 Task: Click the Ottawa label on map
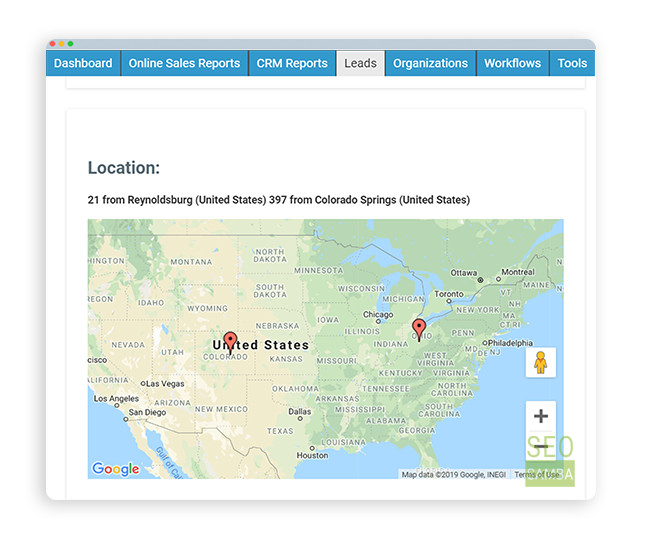[x=464, y=273]
